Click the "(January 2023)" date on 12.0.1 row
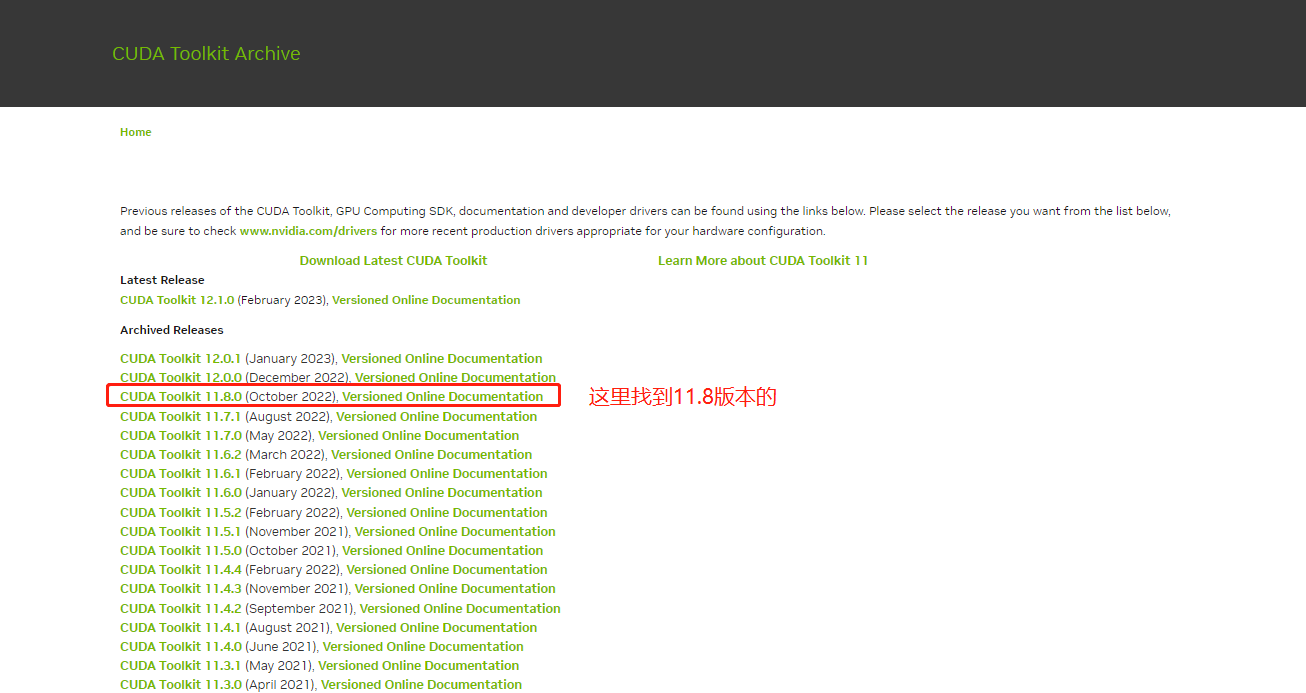Viewport: 1306px width, 693px height. tap(291, 359)
